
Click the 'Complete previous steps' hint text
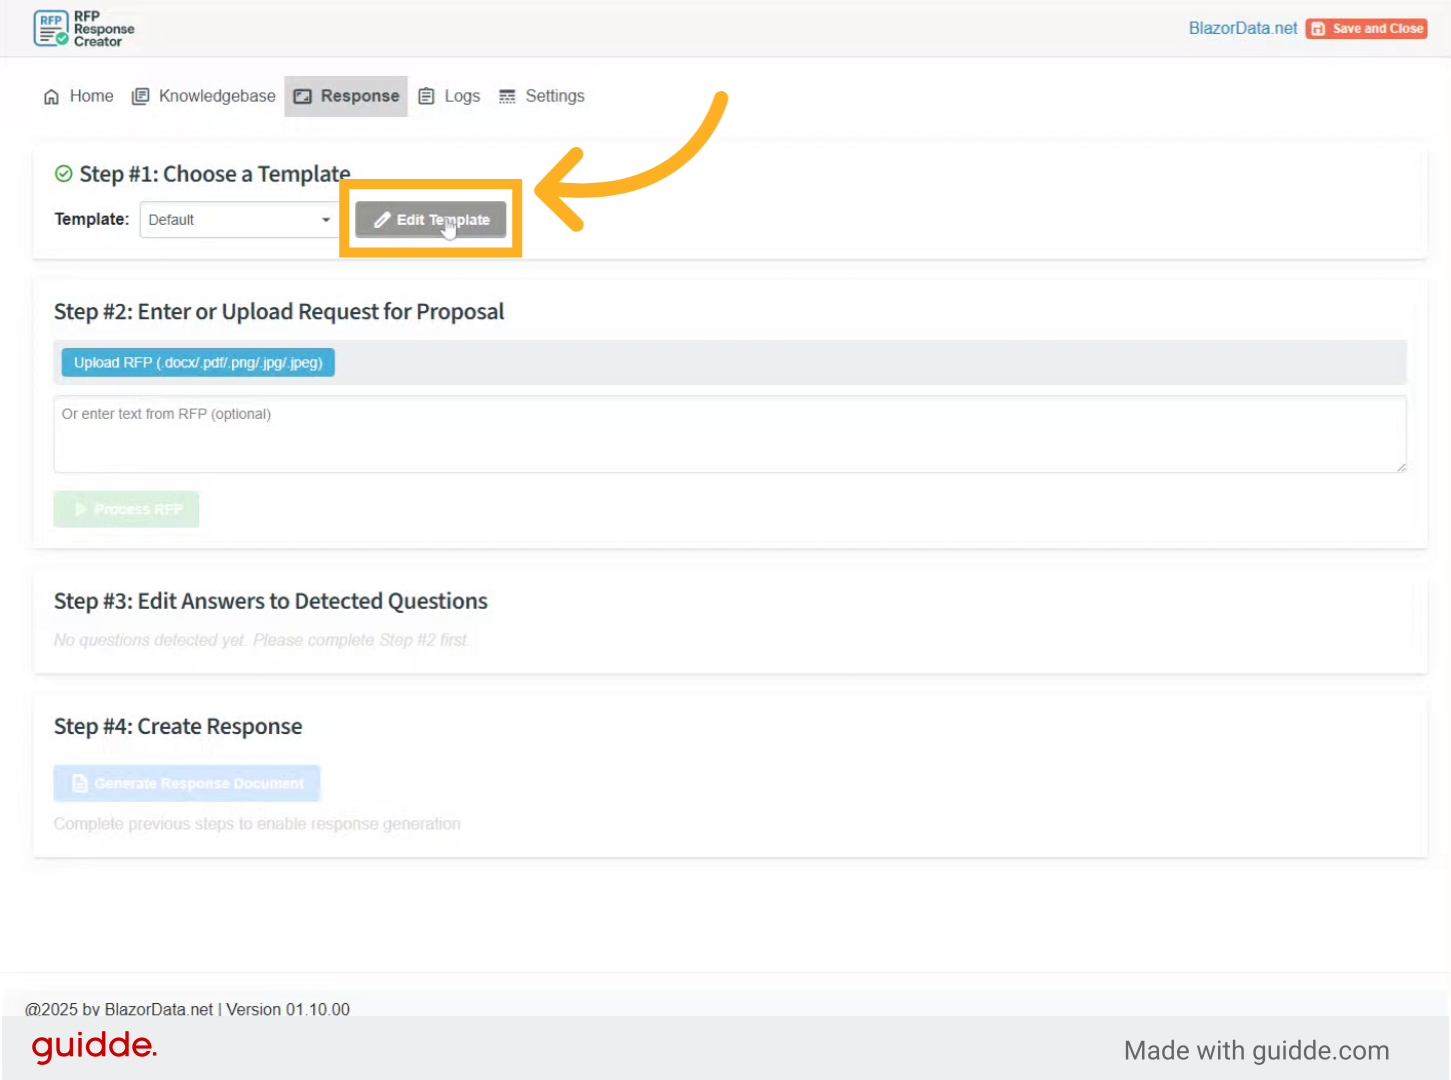[257, 824]
